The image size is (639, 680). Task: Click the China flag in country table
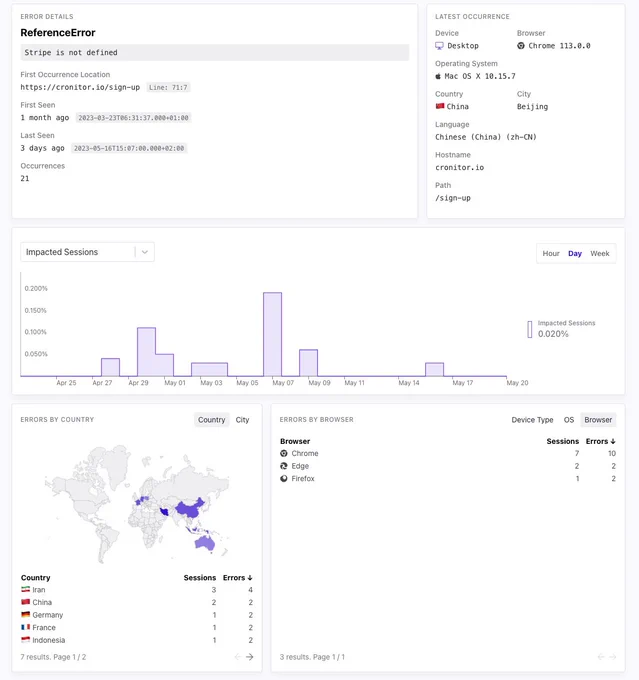pyautogui.click(x=26, y=602)
